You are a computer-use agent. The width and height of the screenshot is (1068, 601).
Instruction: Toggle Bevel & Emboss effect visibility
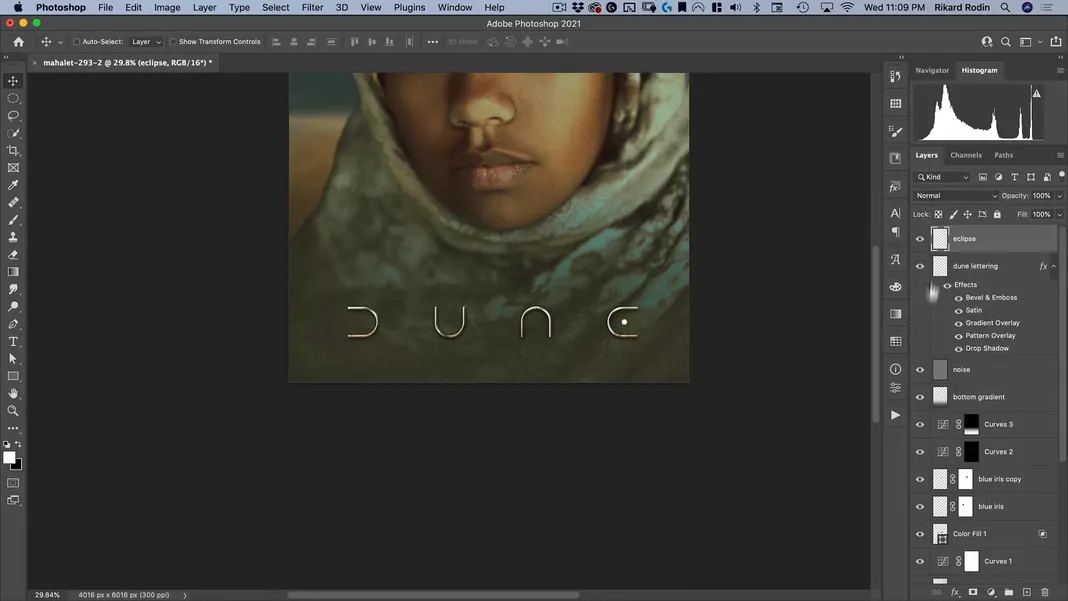click(958, 298)
